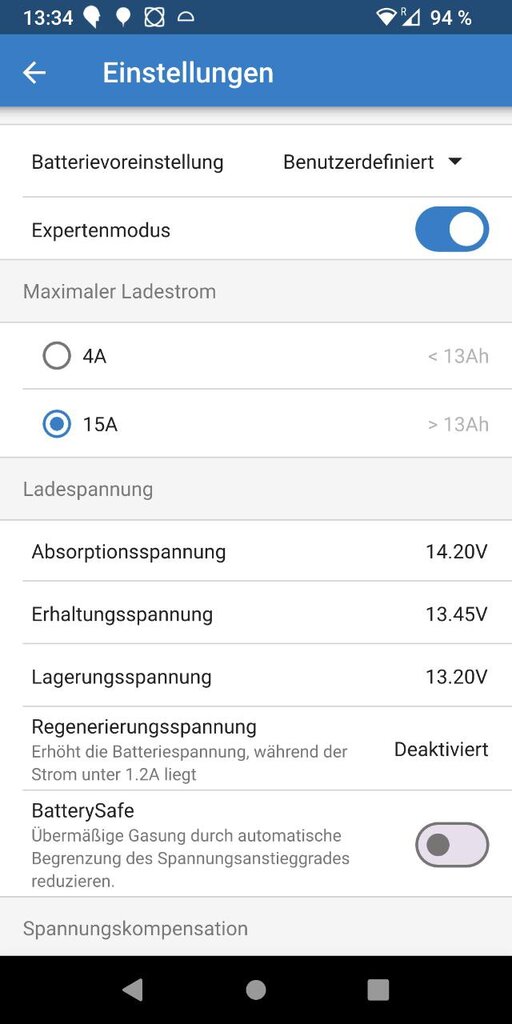Tap the first notification bulb icon
The image size is (512, 1024).
[92, 18]
